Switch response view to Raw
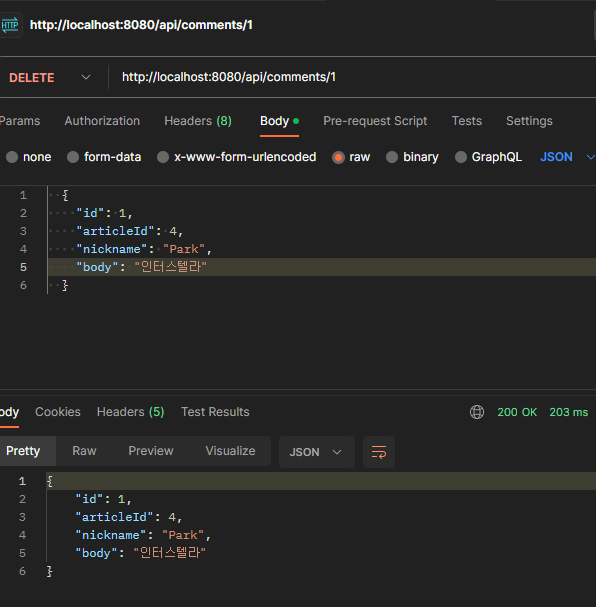The height and width of the screenshot is (607, 596). [x=84, y=451]
